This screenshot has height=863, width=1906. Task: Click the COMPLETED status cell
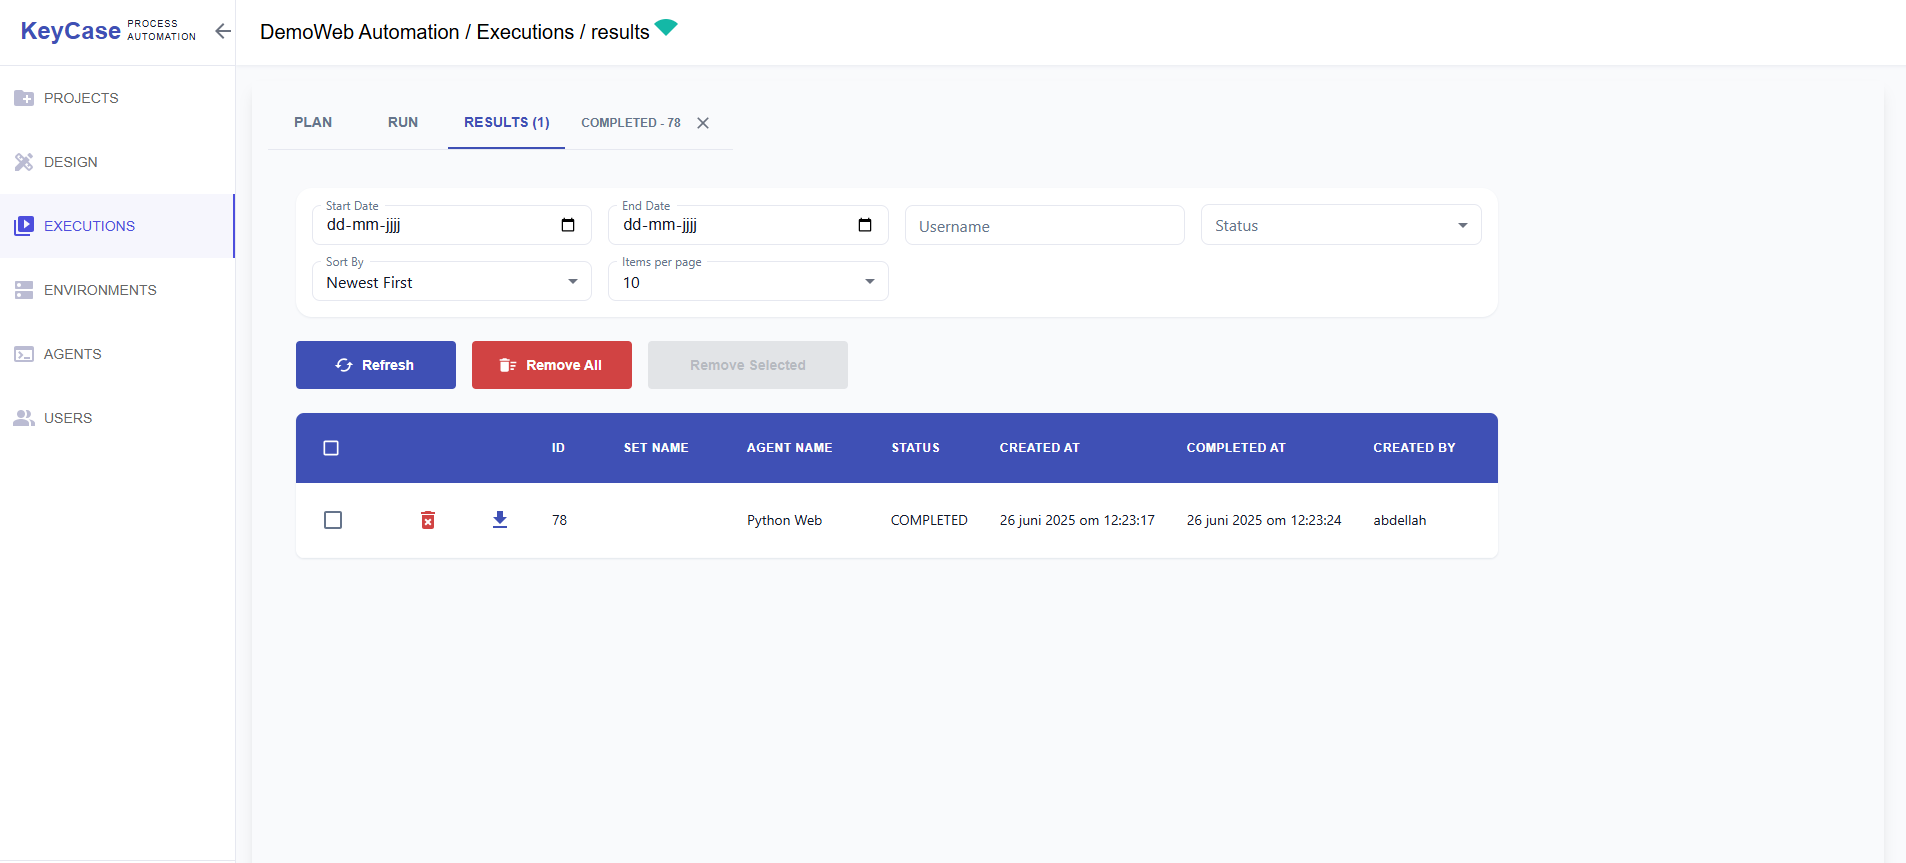pyautogui.click(x=929, y=520)
